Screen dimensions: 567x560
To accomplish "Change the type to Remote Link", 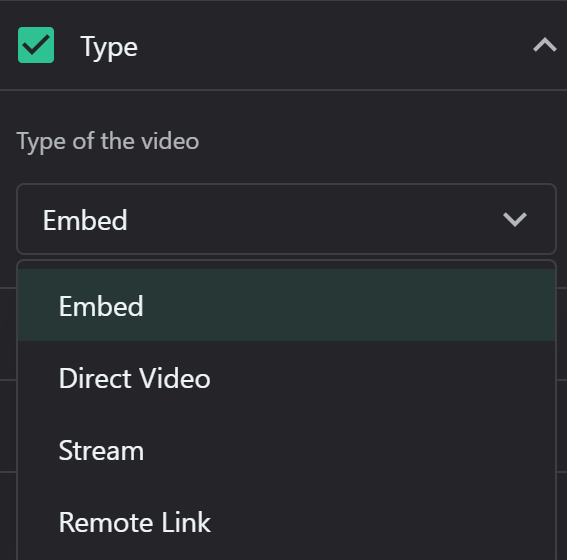I will (286, 522).
